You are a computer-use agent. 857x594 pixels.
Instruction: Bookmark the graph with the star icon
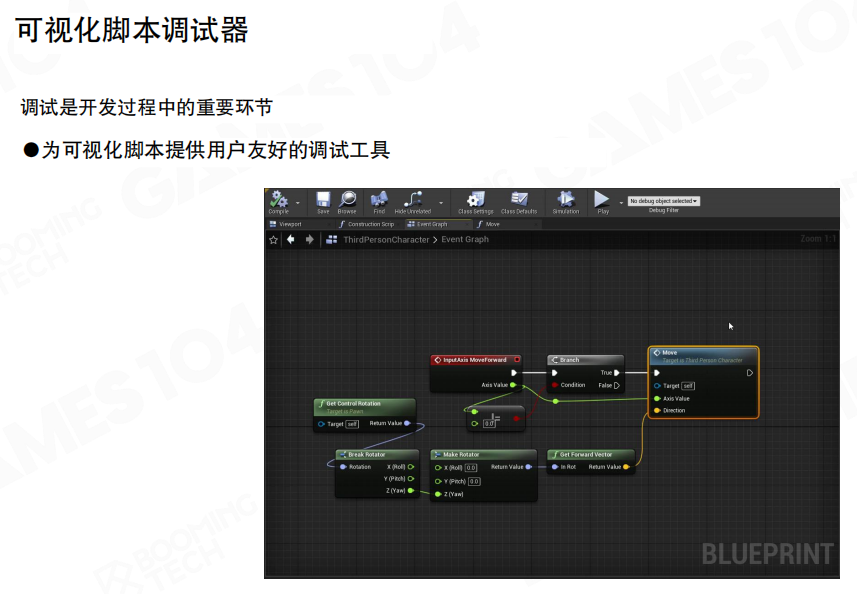point(273,240)
